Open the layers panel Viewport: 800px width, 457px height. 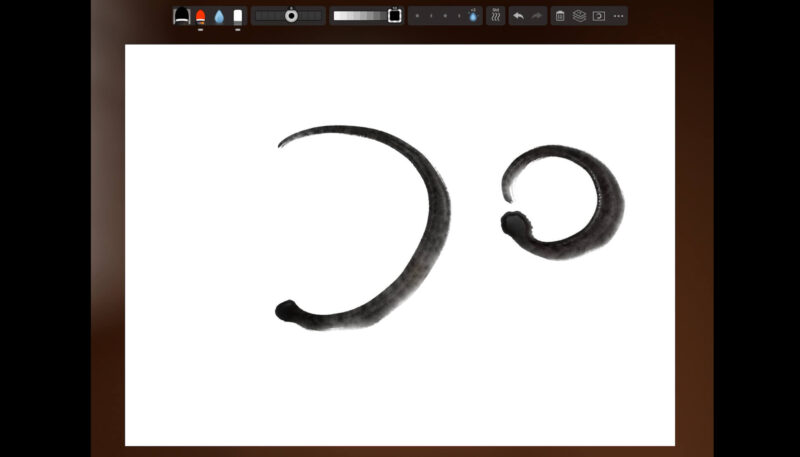579,16
